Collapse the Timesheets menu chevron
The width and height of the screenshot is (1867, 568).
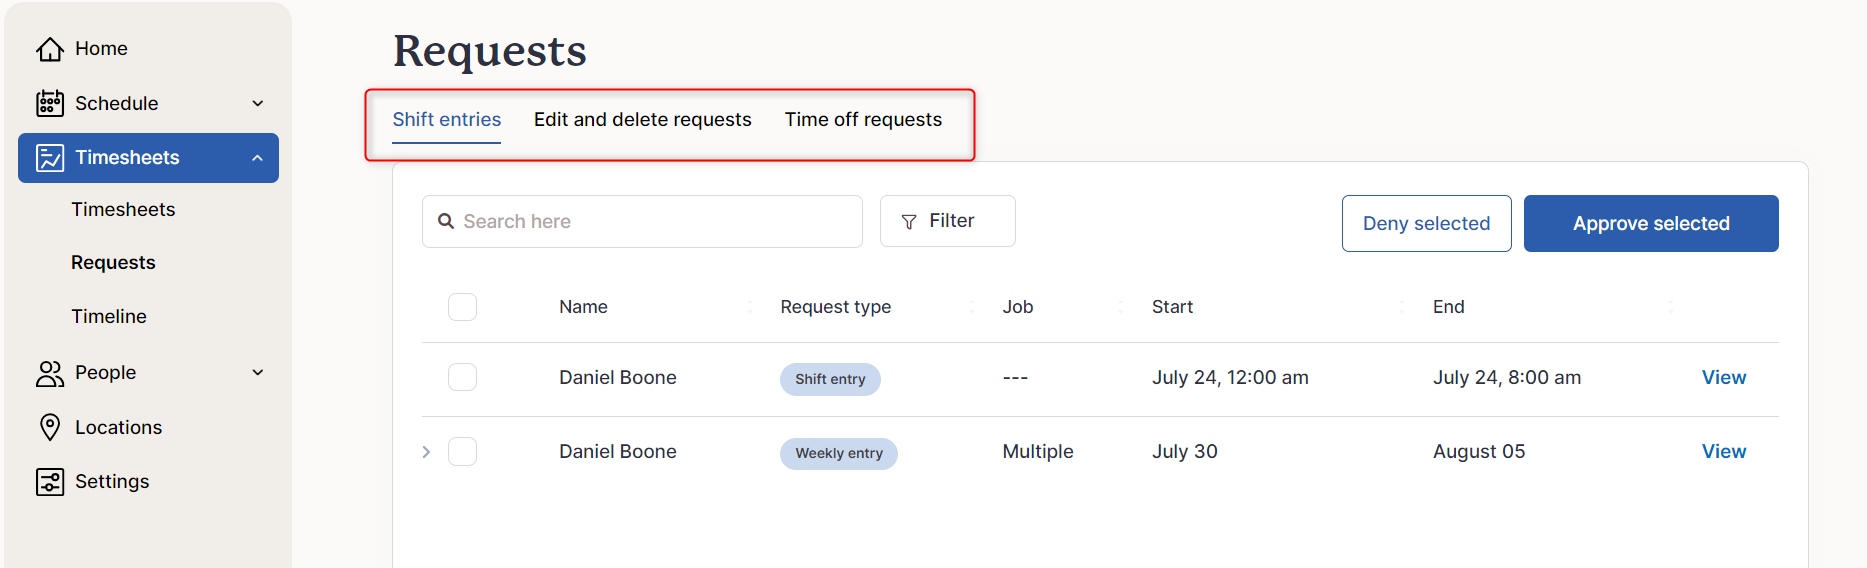[258, 158]
